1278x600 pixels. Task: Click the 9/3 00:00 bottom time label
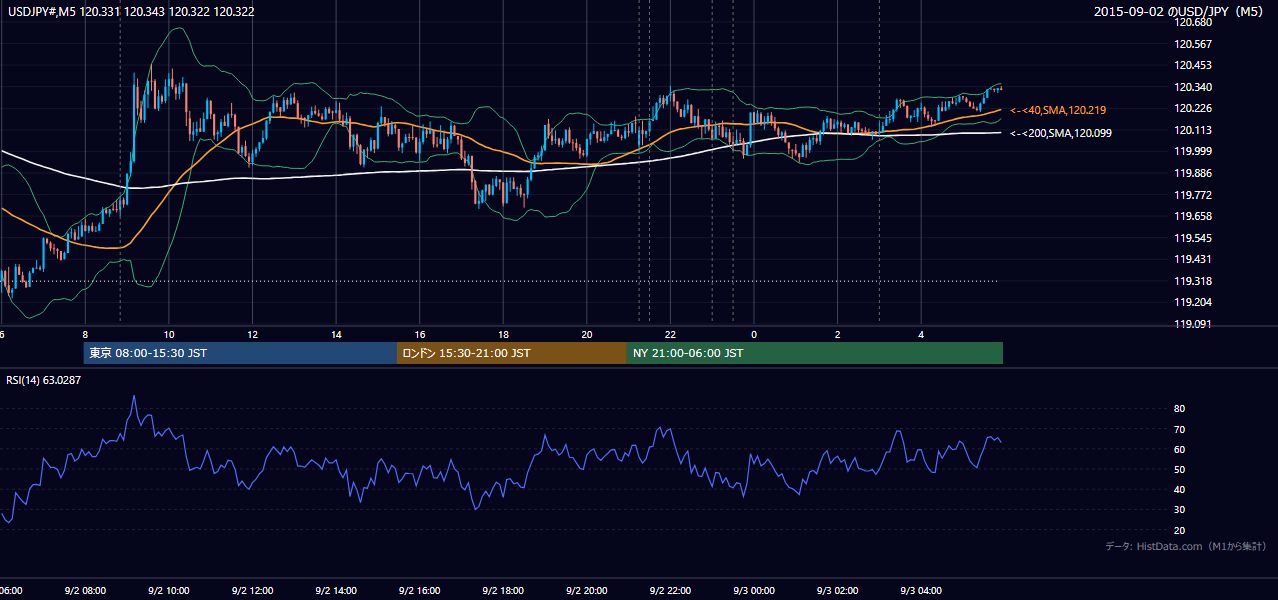point(755,590)
